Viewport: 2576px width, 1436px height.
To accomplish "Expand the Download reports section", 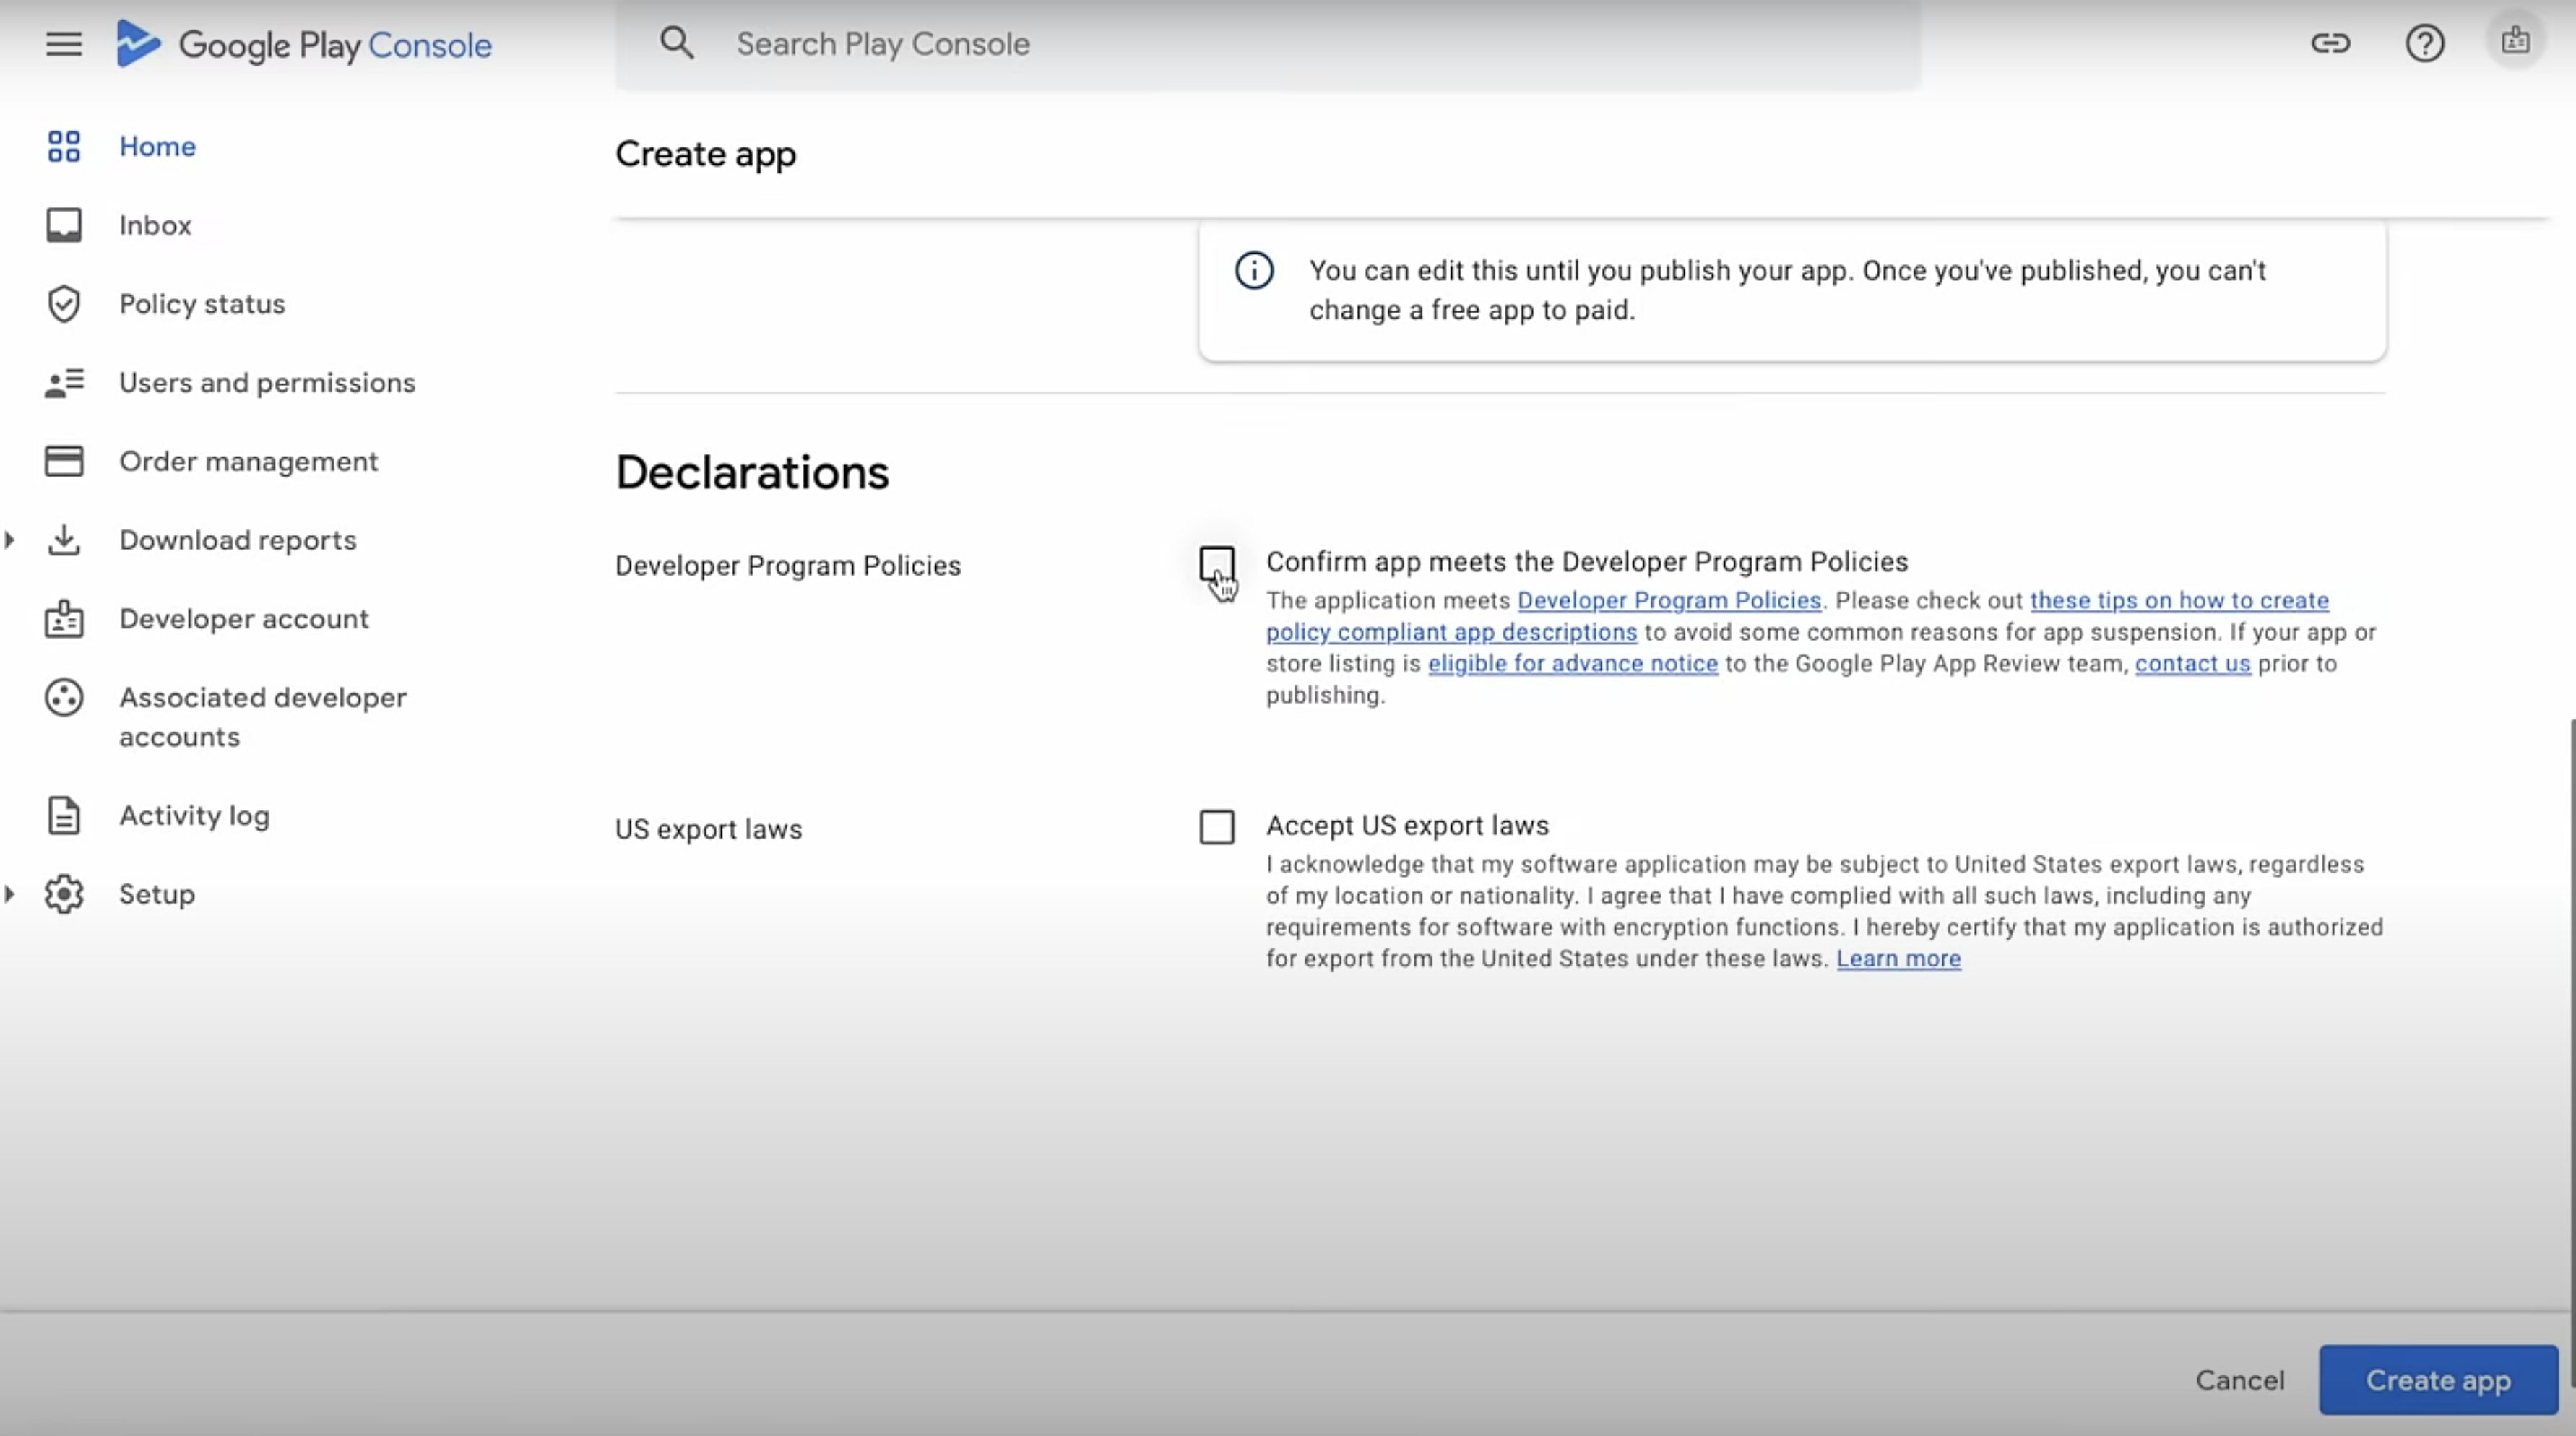I will [x=10, y=540].
